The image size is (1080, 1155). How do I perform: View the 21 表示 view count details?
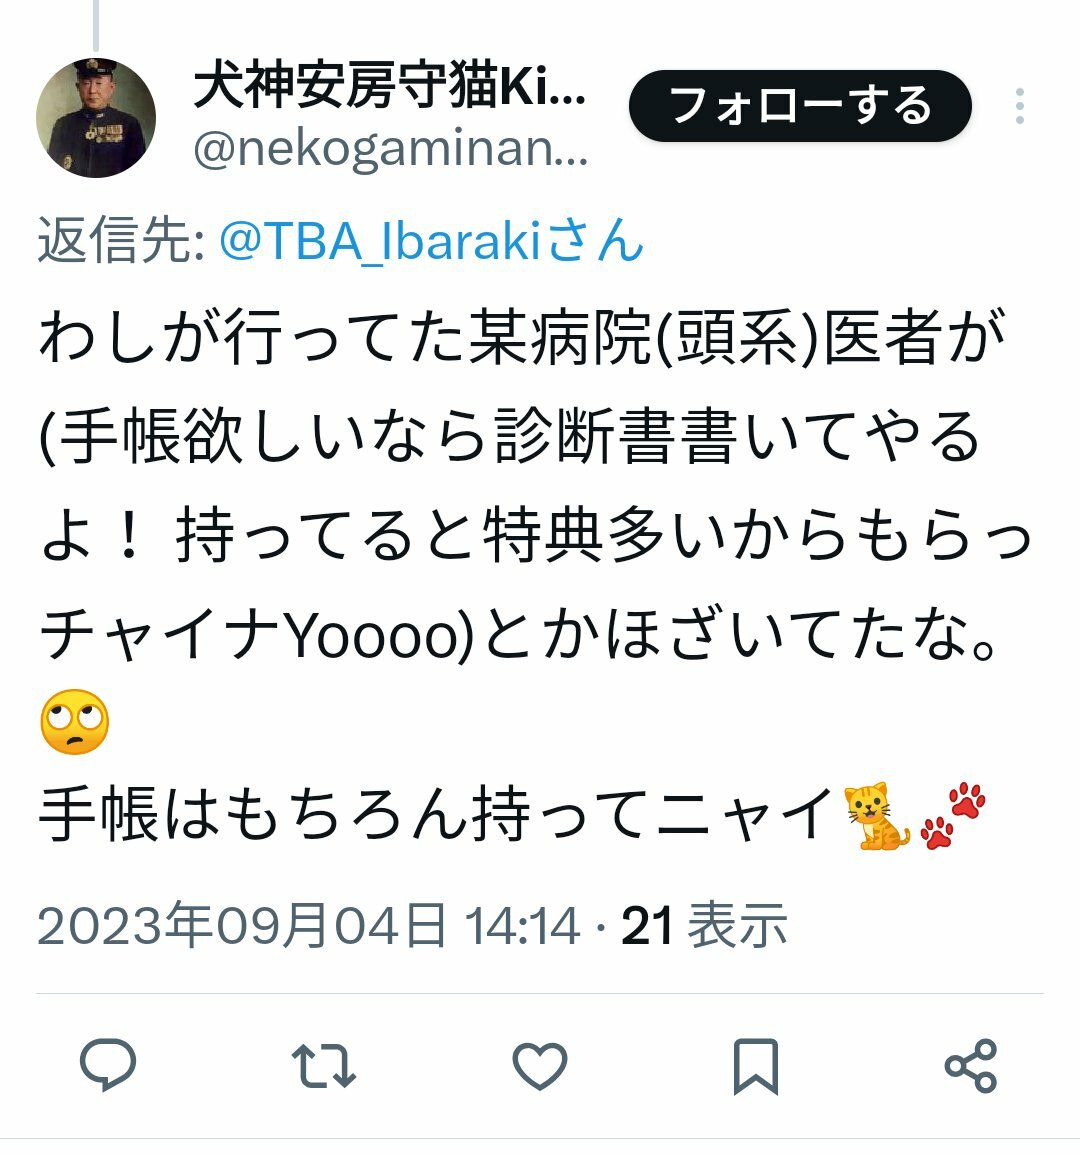[x=704, y=925]
